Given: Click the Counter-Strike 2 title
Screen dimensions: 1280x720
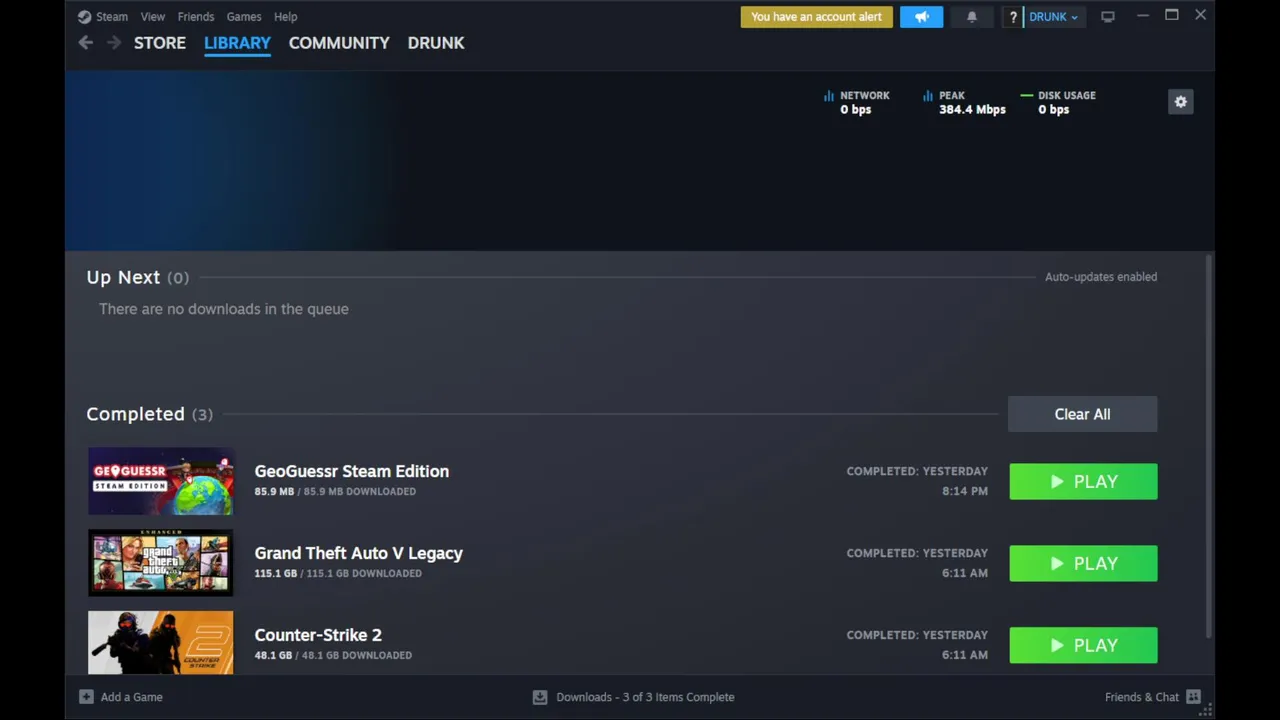Looking at the screenshot, I should coord(318,635).
